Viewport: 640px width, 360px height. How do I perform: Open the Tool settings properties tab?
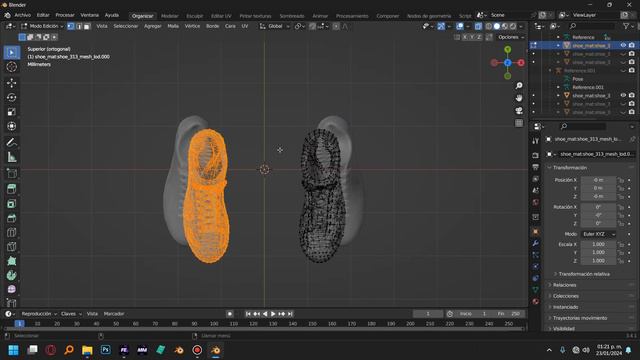pyautogui.click(x=536, y=141)
